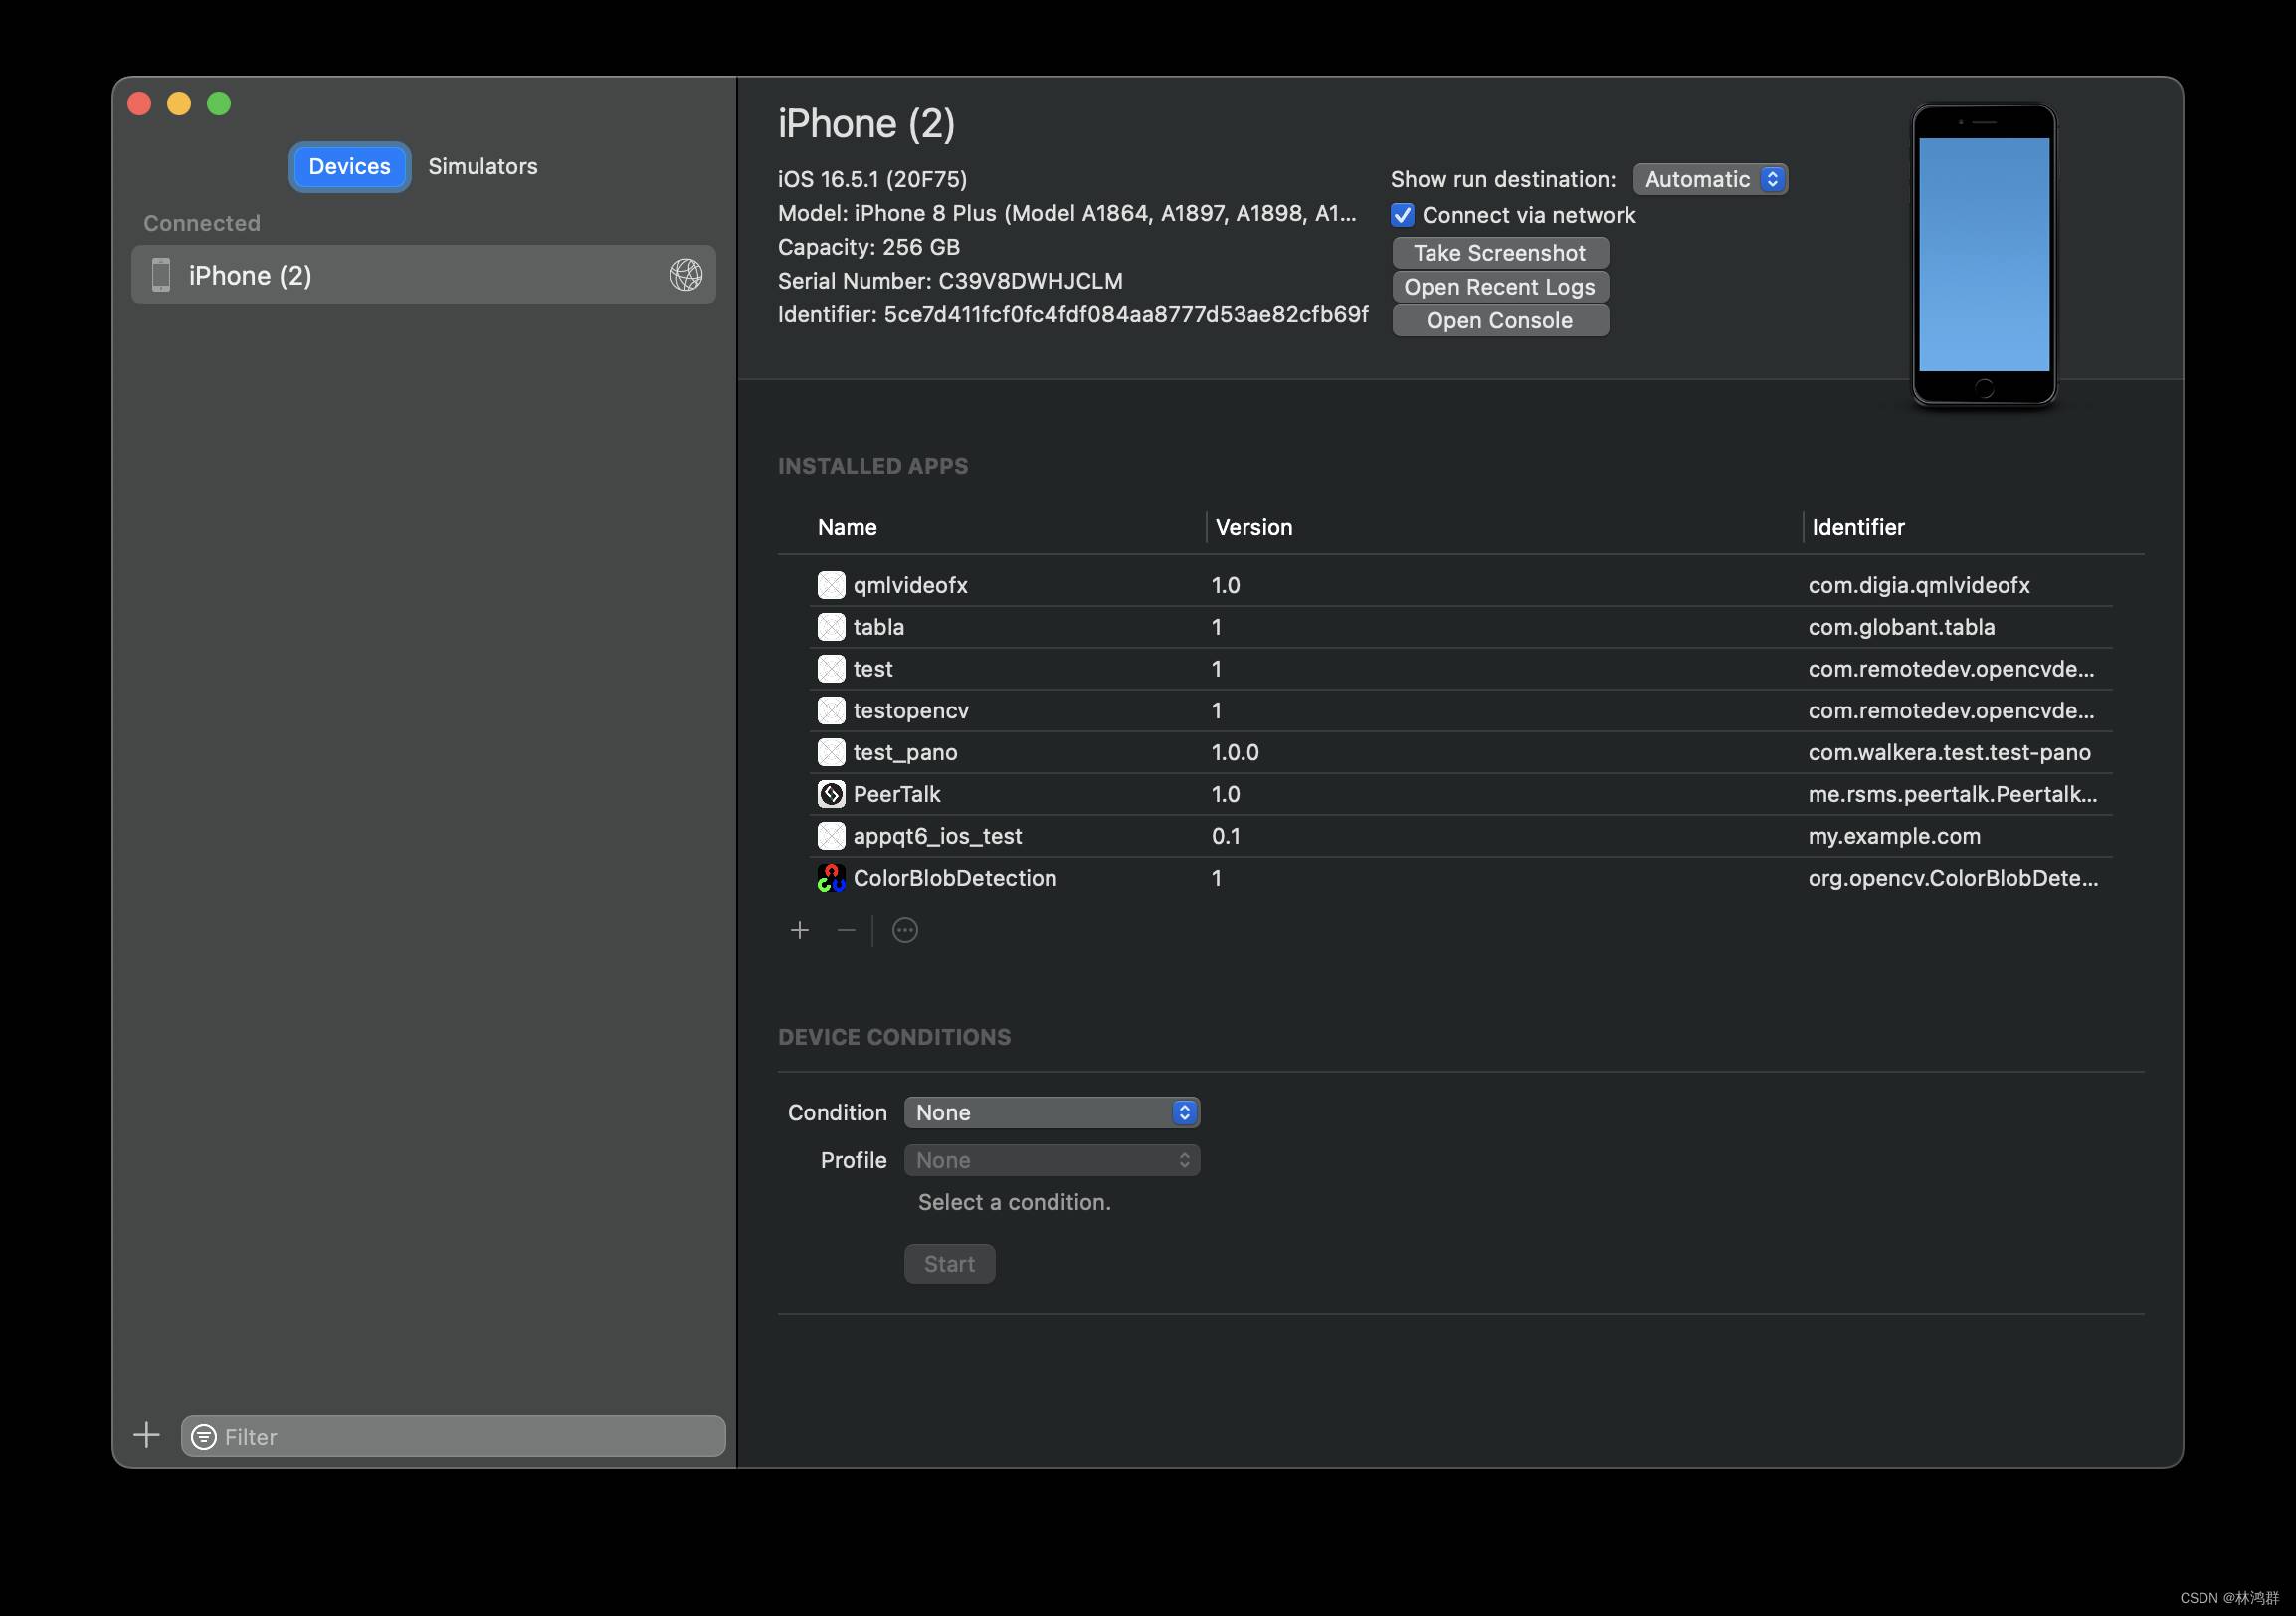Image resolution: width=2296 pixels, height=1616 pixels.
Task: Select iPhone (2) in the Connected list
Action: click(x=423, y=275)
